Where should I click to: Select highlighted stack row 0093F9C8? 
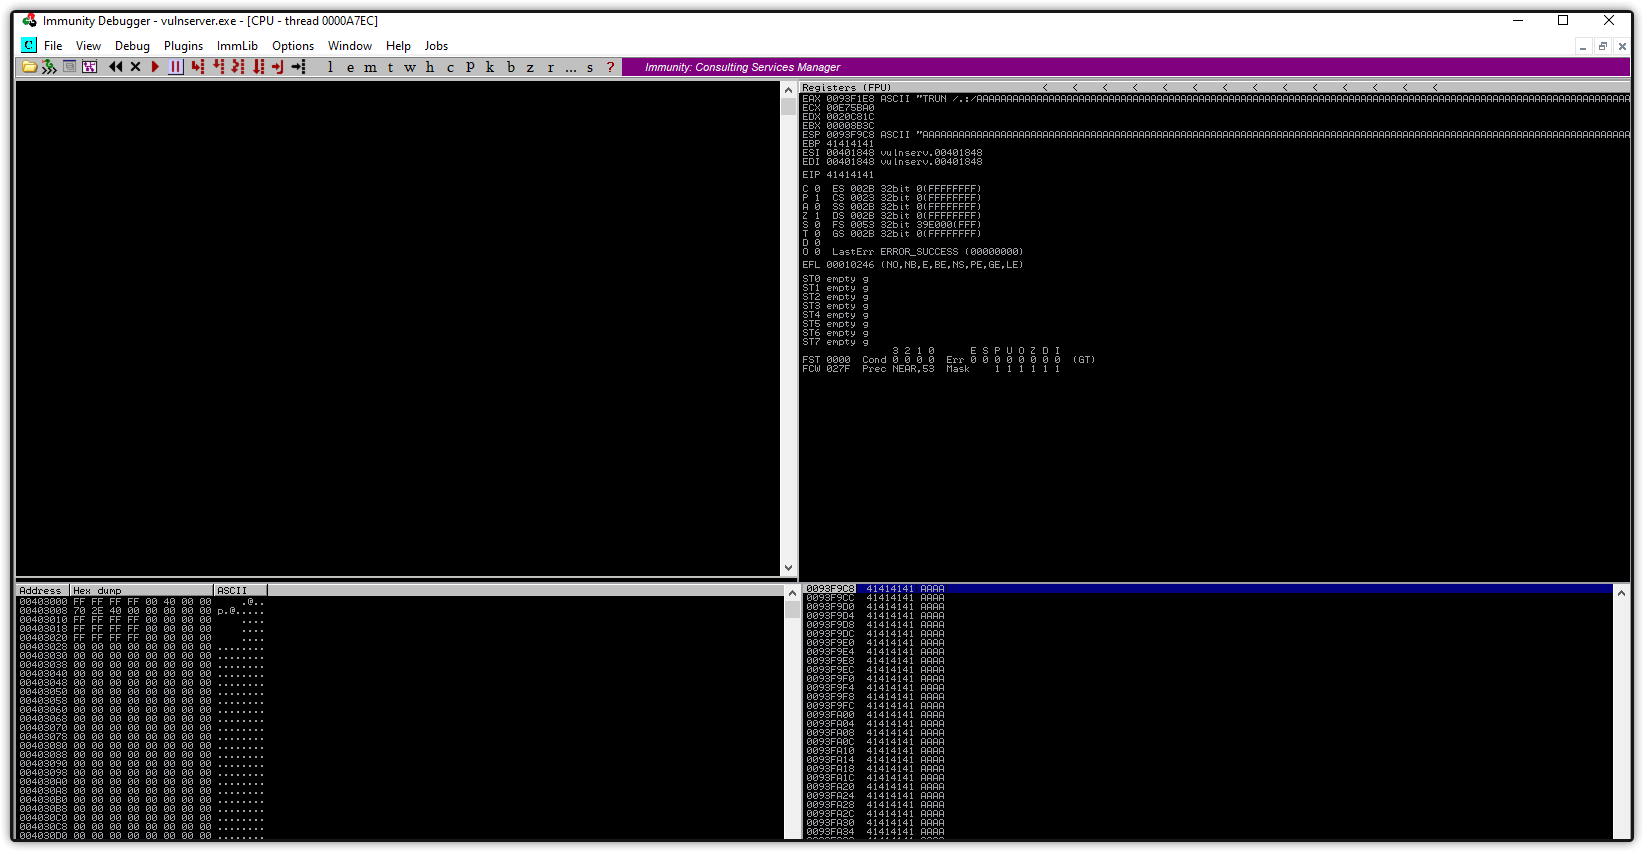click(x=1208, y=589)
